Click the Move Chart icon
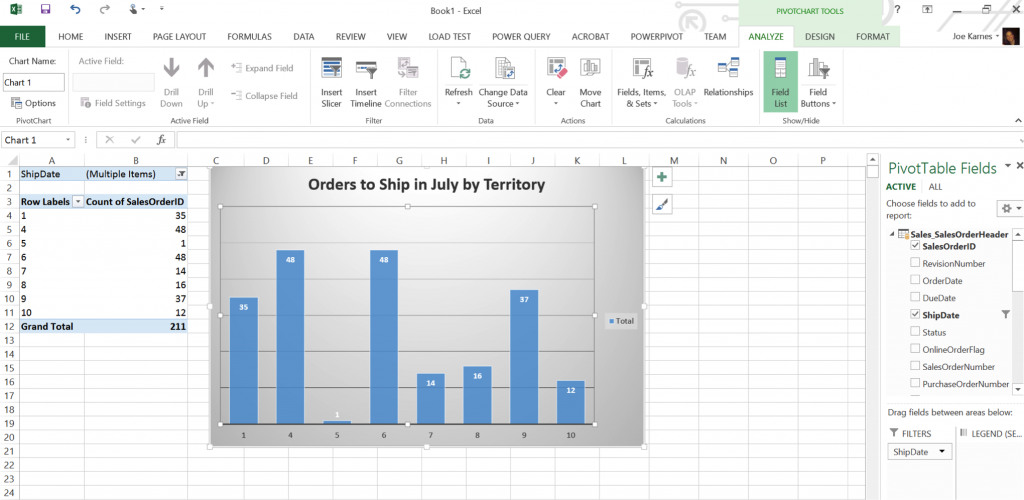The height and width of the screenshot is (500, 1024). [x=590, y=70]
